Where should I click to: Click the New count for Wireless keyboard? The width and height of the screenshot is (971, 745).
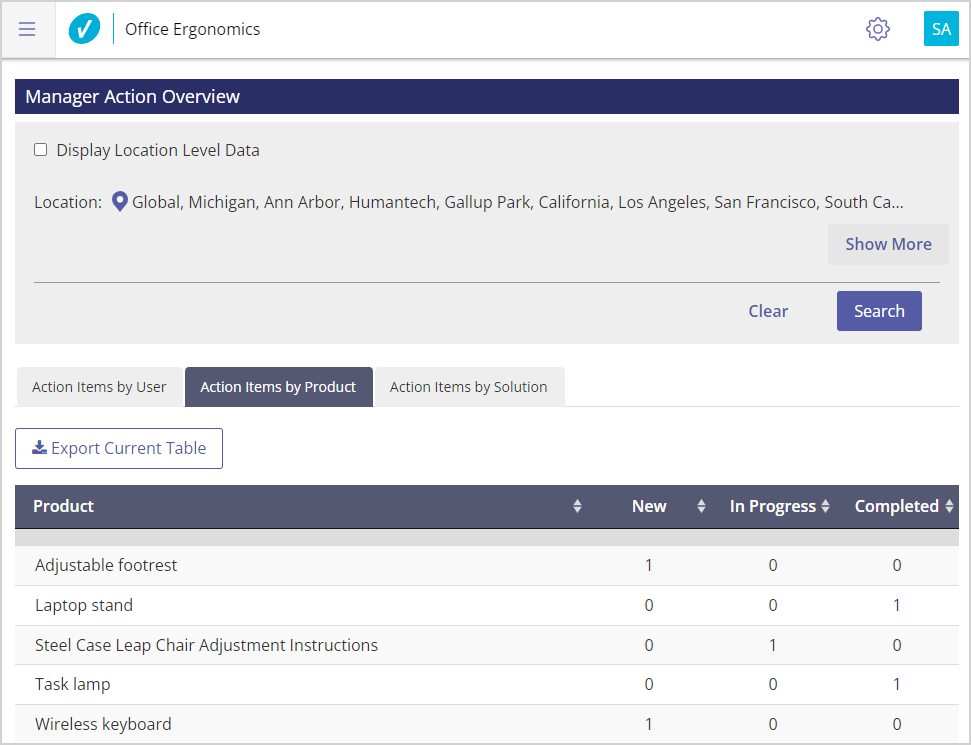click(x=648, y=725)
